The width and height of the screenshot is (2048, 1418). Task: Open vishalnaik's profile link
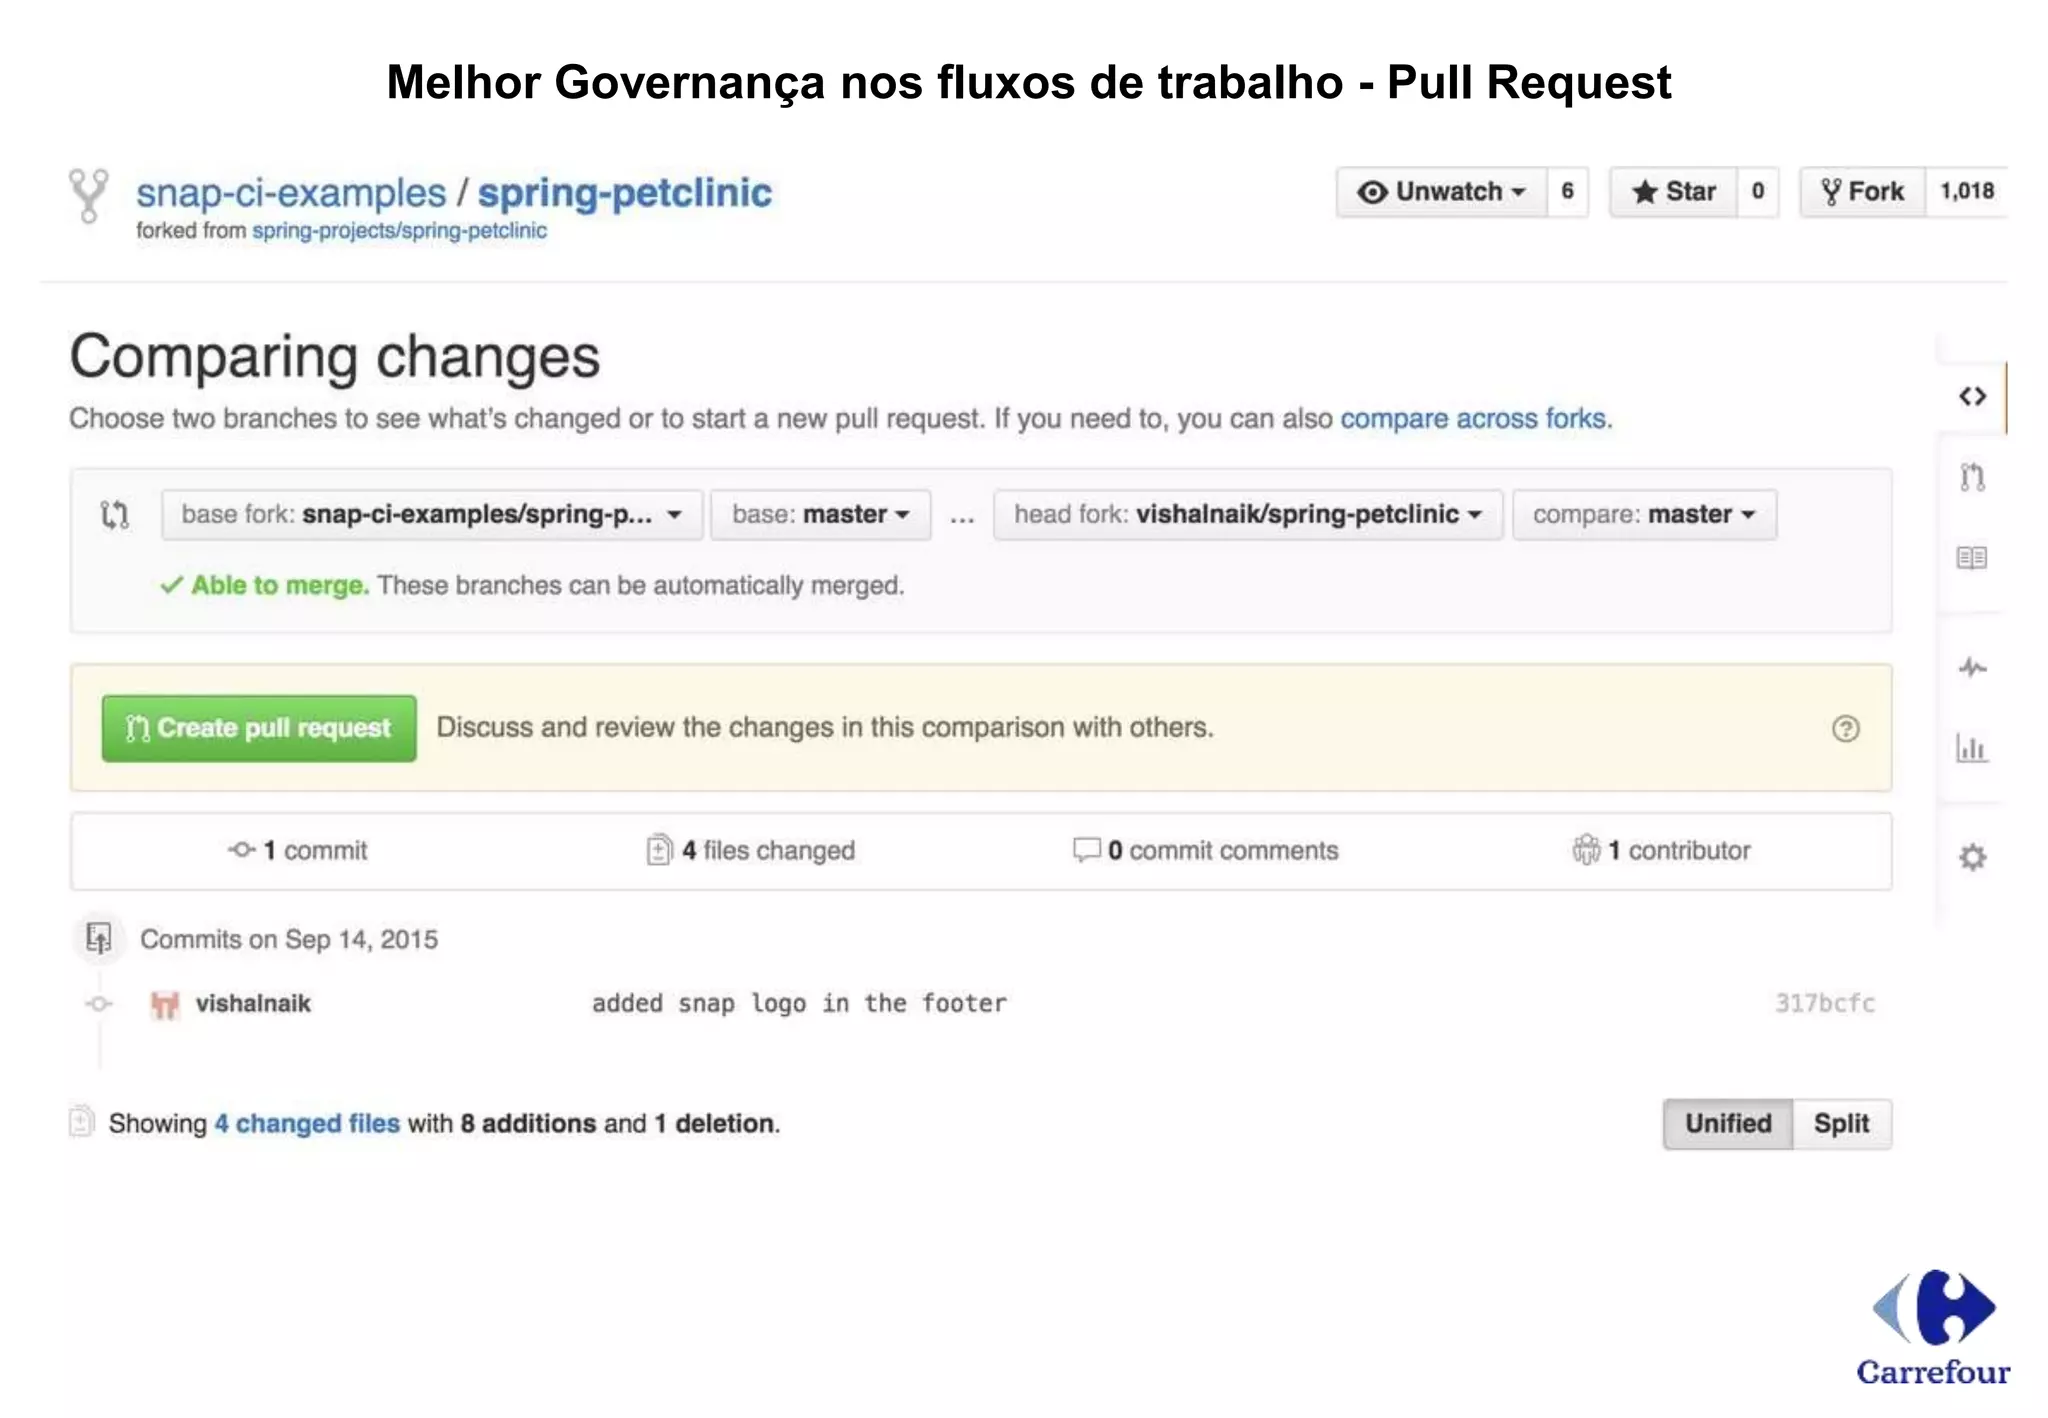tap(253, 1004)
